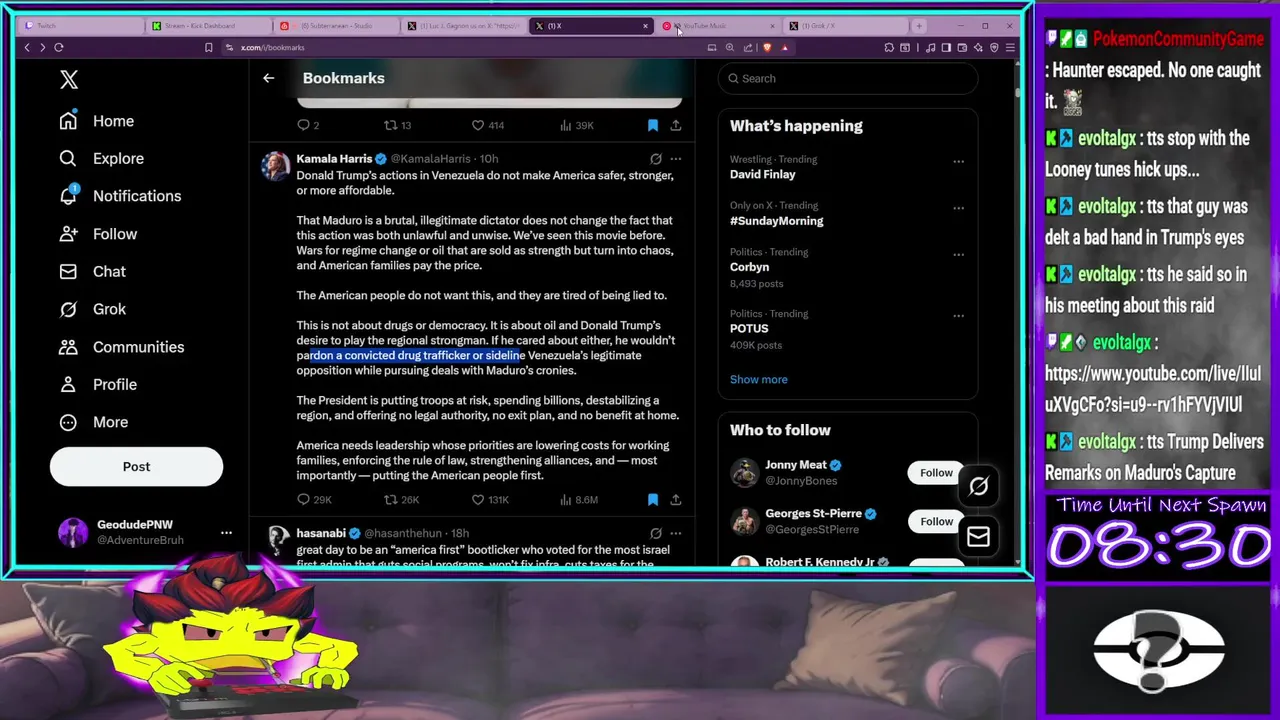Reload the page in the browser

(x=59, y=47)
